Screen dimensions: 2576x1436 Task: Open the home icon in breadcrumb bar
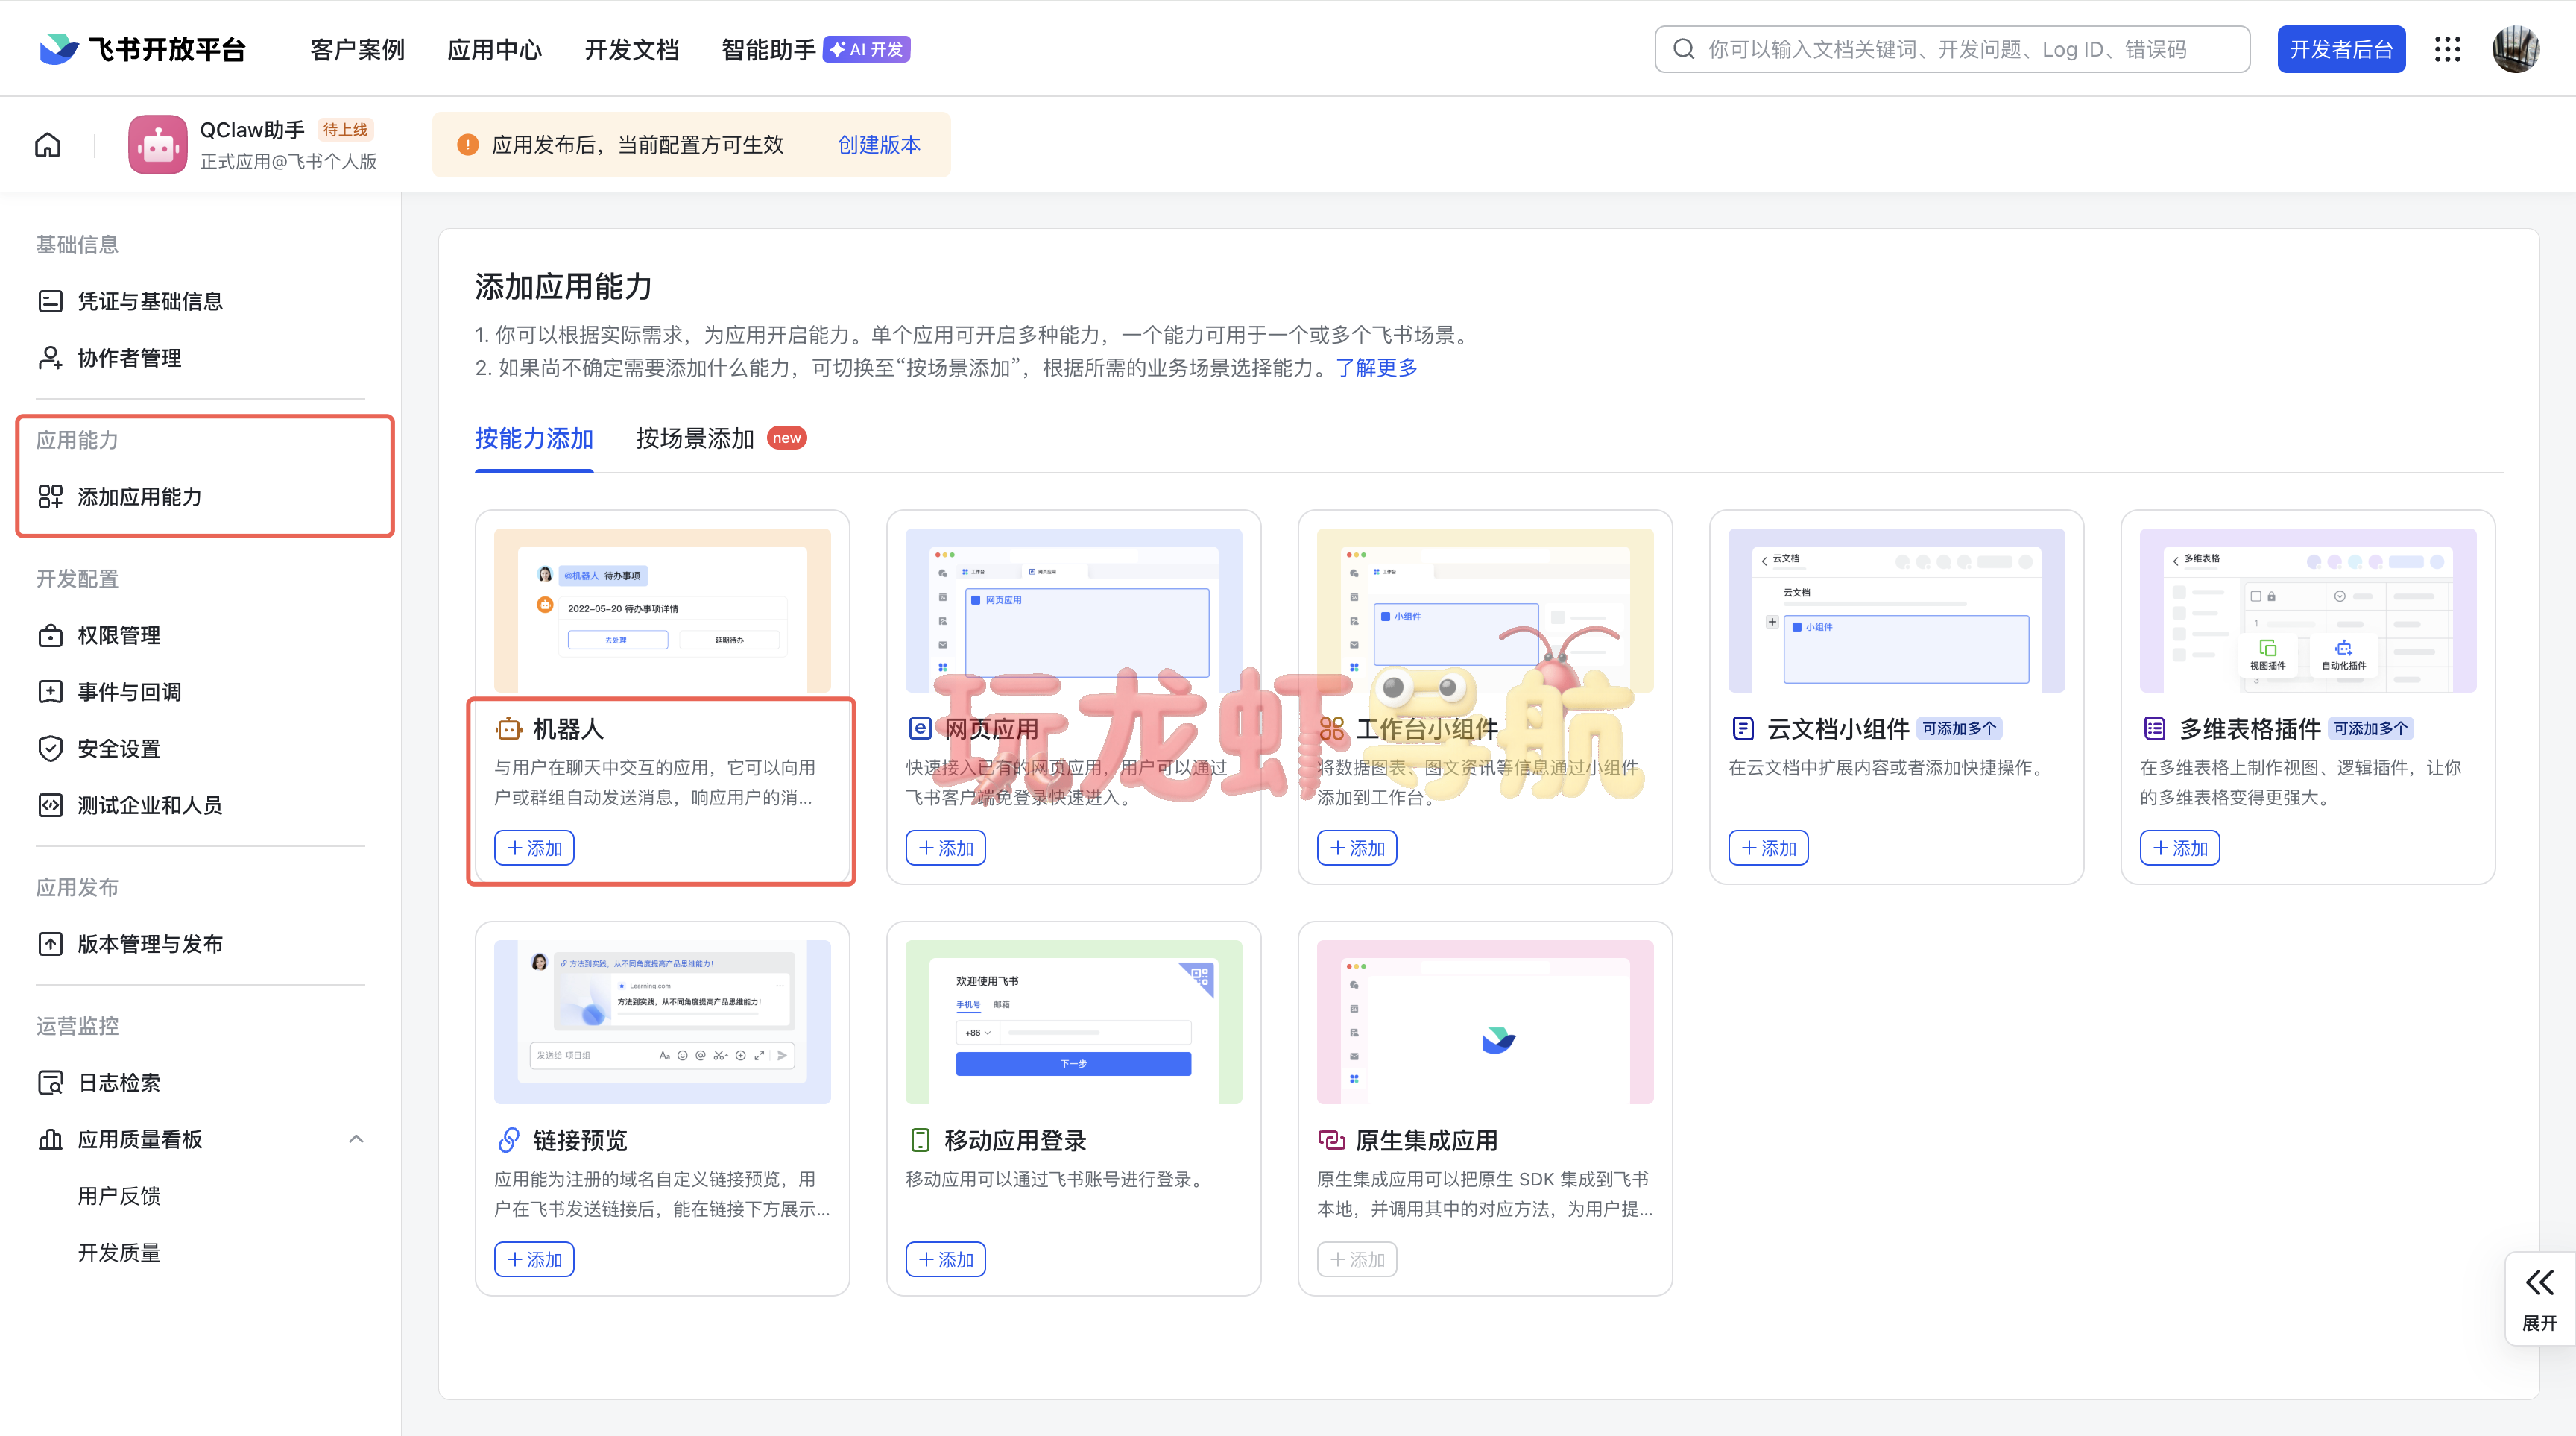click(48, 145)
